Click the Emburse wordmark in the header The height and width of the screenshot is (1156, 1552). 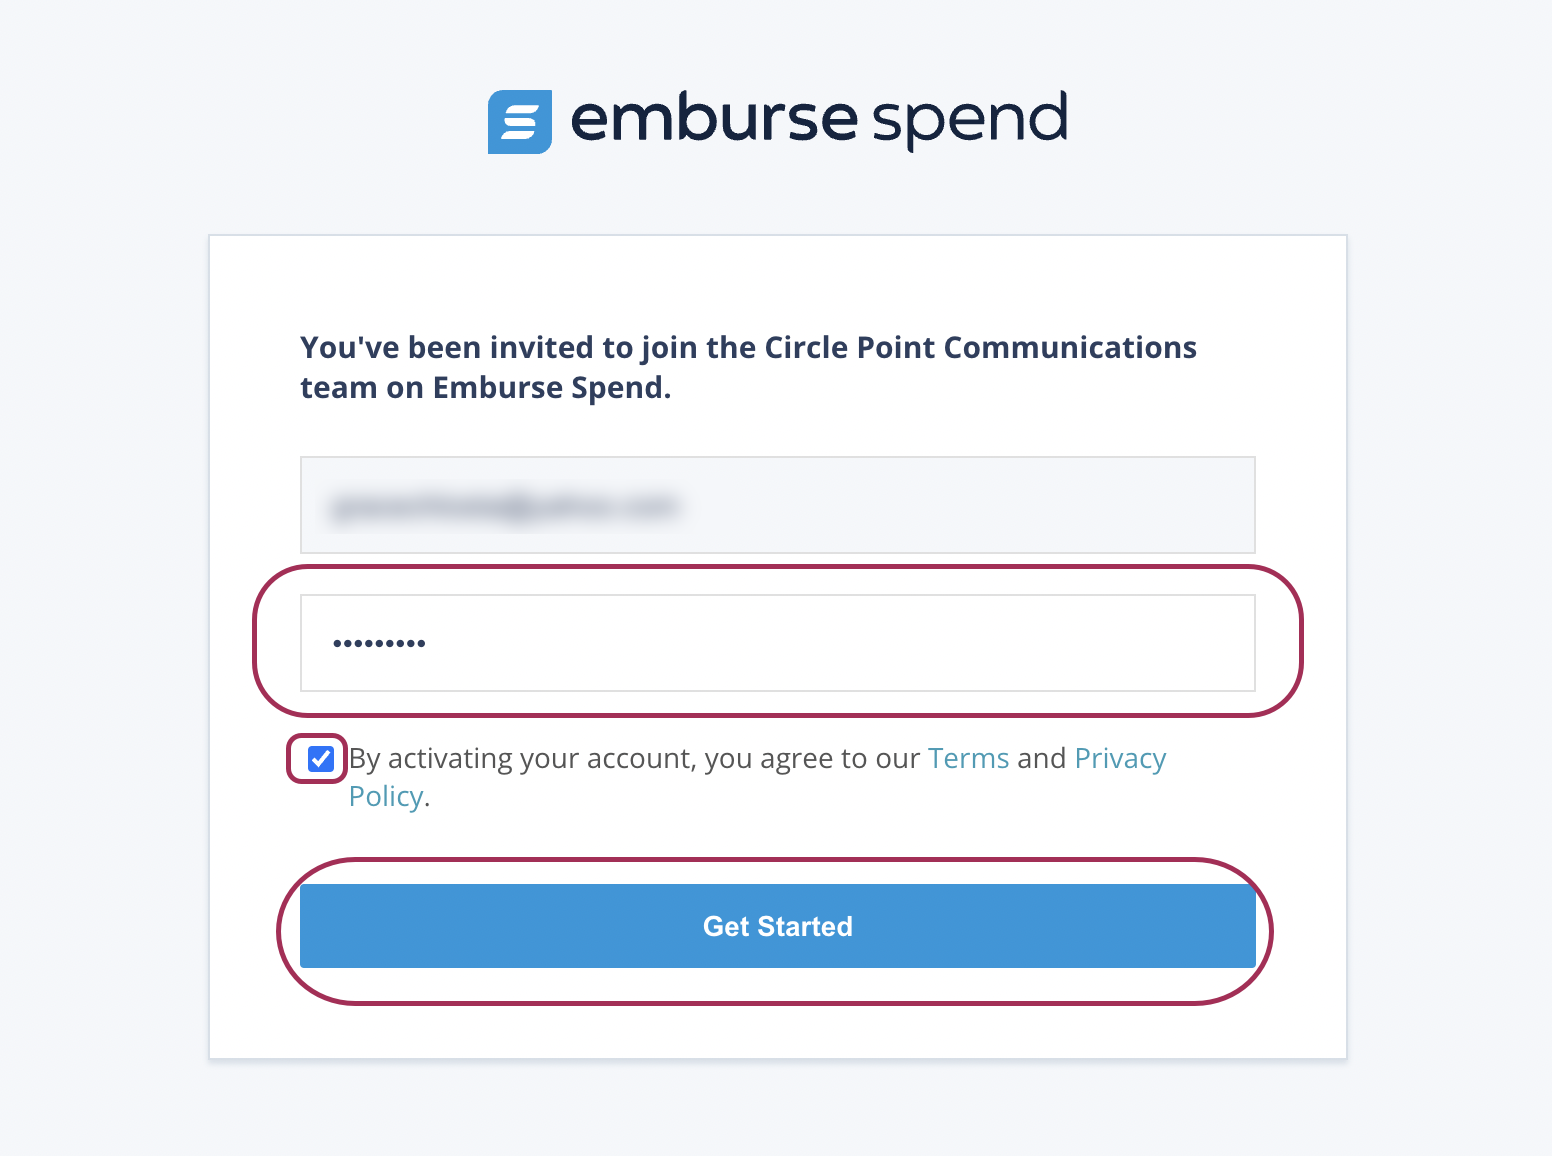715,120
